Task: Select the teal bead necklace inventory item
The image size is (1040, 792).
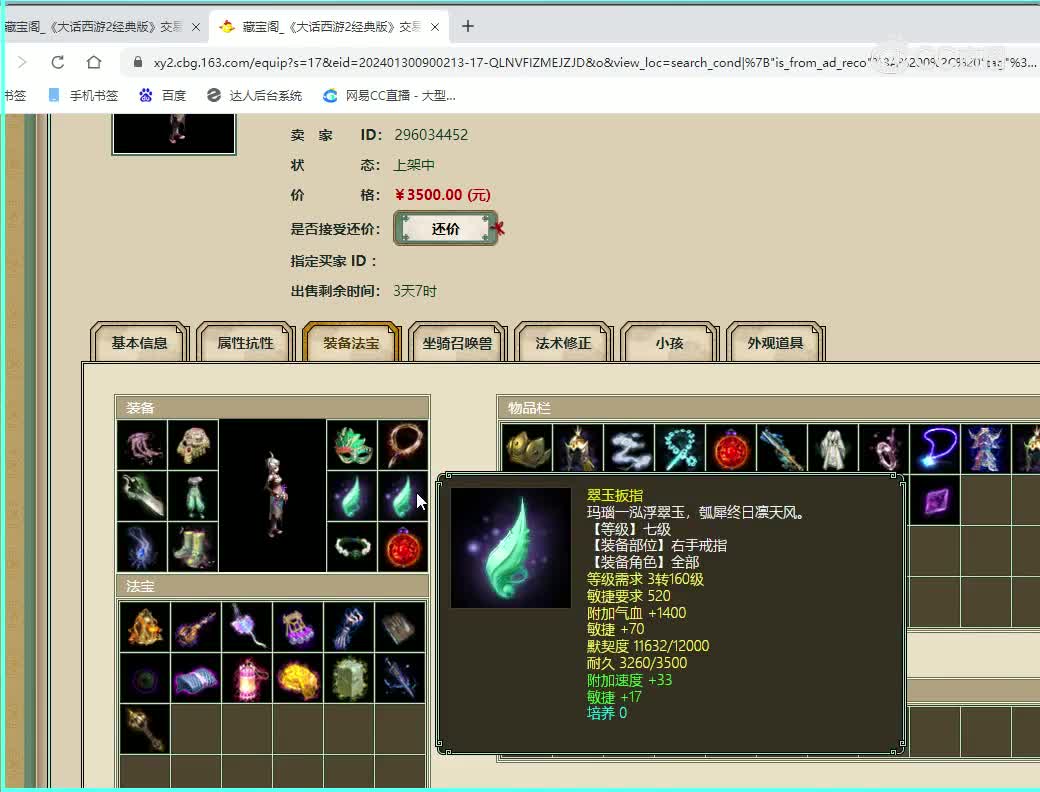Action: [x=681, y=448]
